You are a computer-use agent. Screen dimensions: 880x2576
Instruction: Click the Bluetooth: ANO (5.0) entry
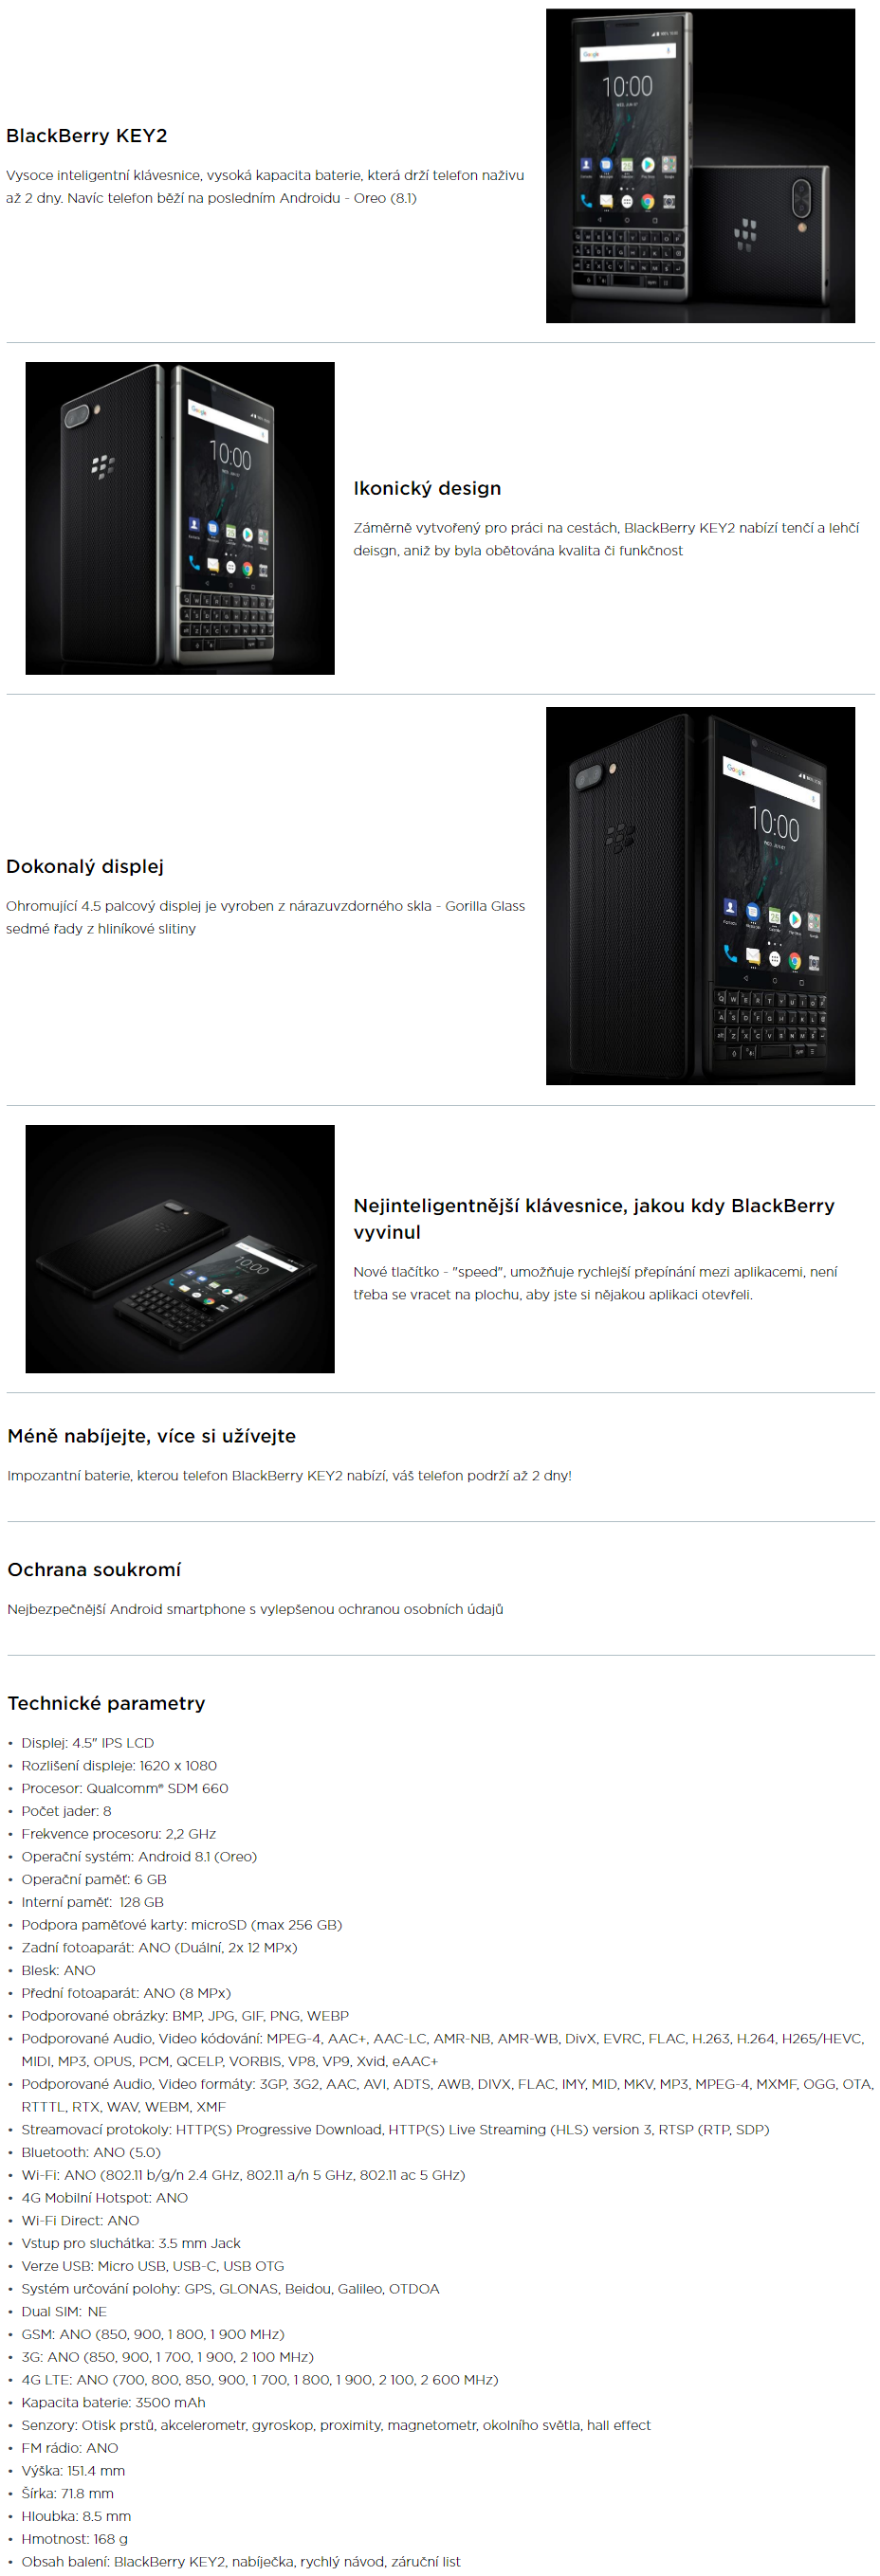point(91,2152)
